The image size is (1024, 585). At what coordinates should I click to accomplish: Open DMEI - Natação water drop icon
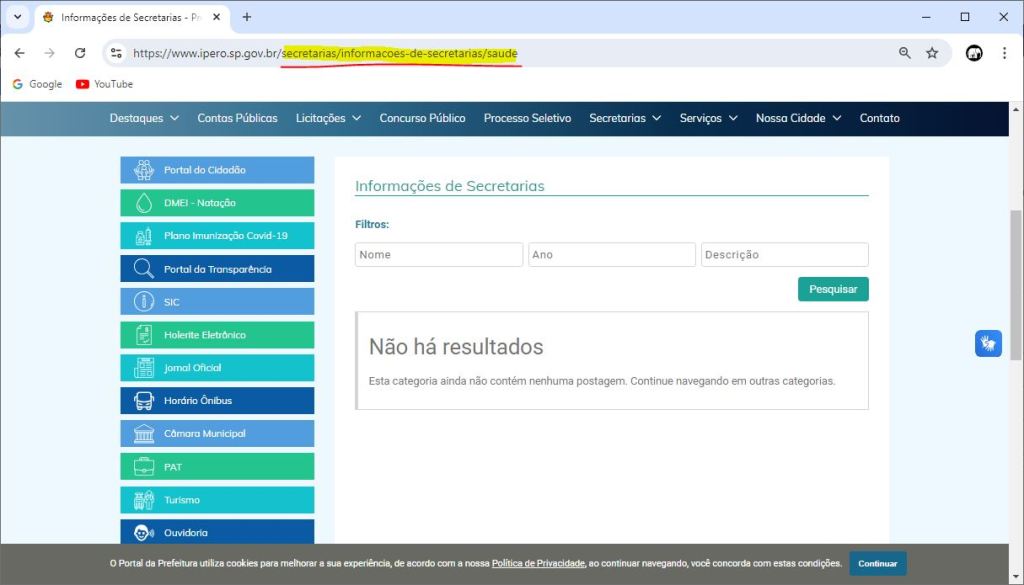[x=144, y=203]
